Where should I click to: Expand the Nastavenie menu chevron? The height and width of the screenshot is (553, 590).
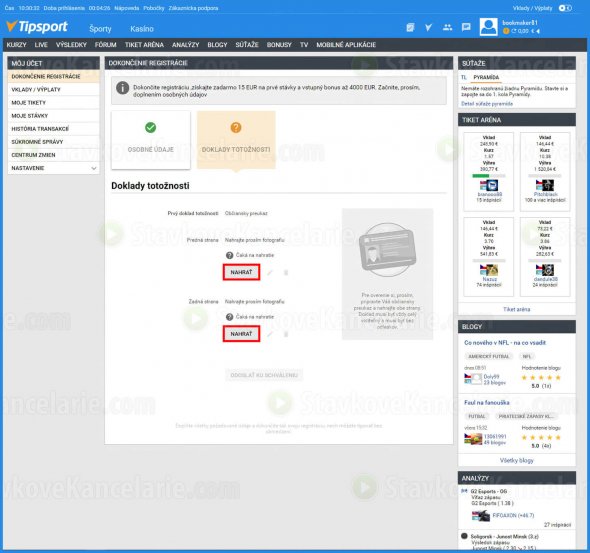(94, 168)
